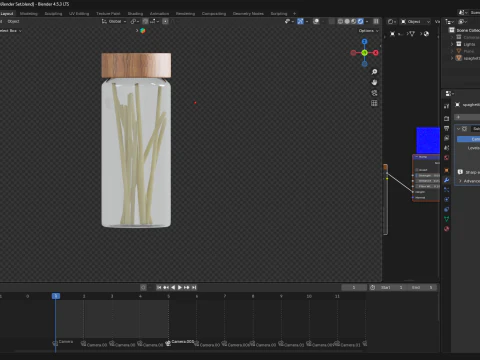Viewport: 480px width, 360px height.
Task: Jump to the timeline start frame
Action: coord(159,287)
